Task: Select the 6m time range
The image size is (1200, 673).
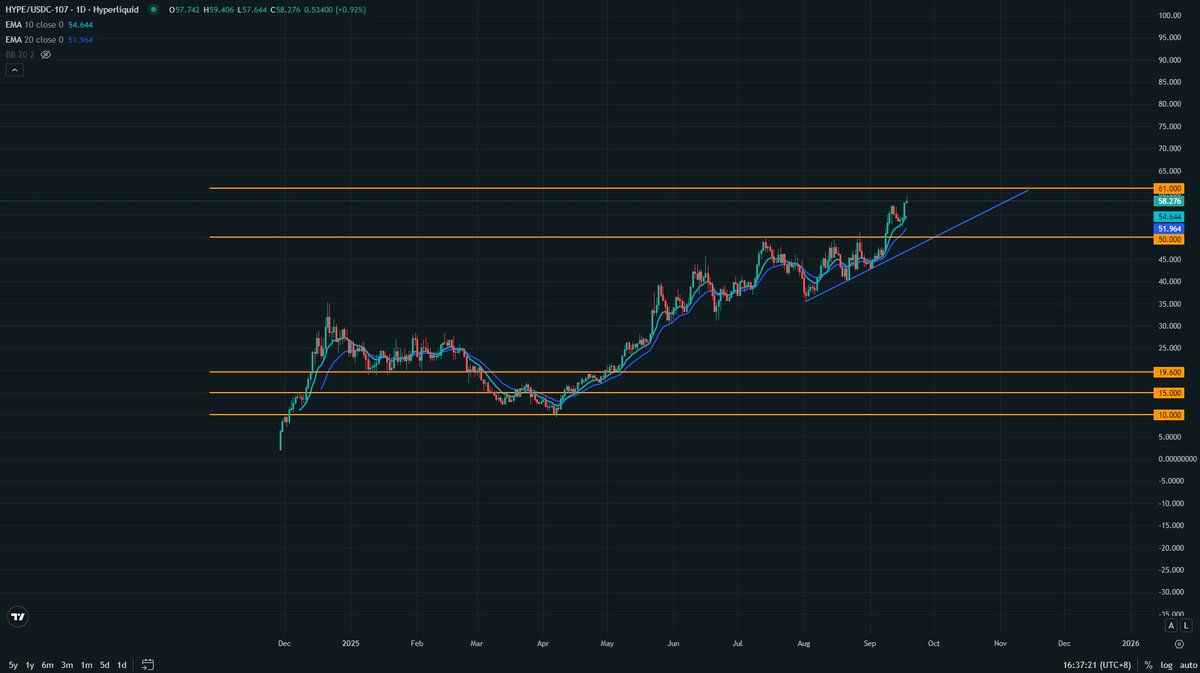Action: click(48, 664)
